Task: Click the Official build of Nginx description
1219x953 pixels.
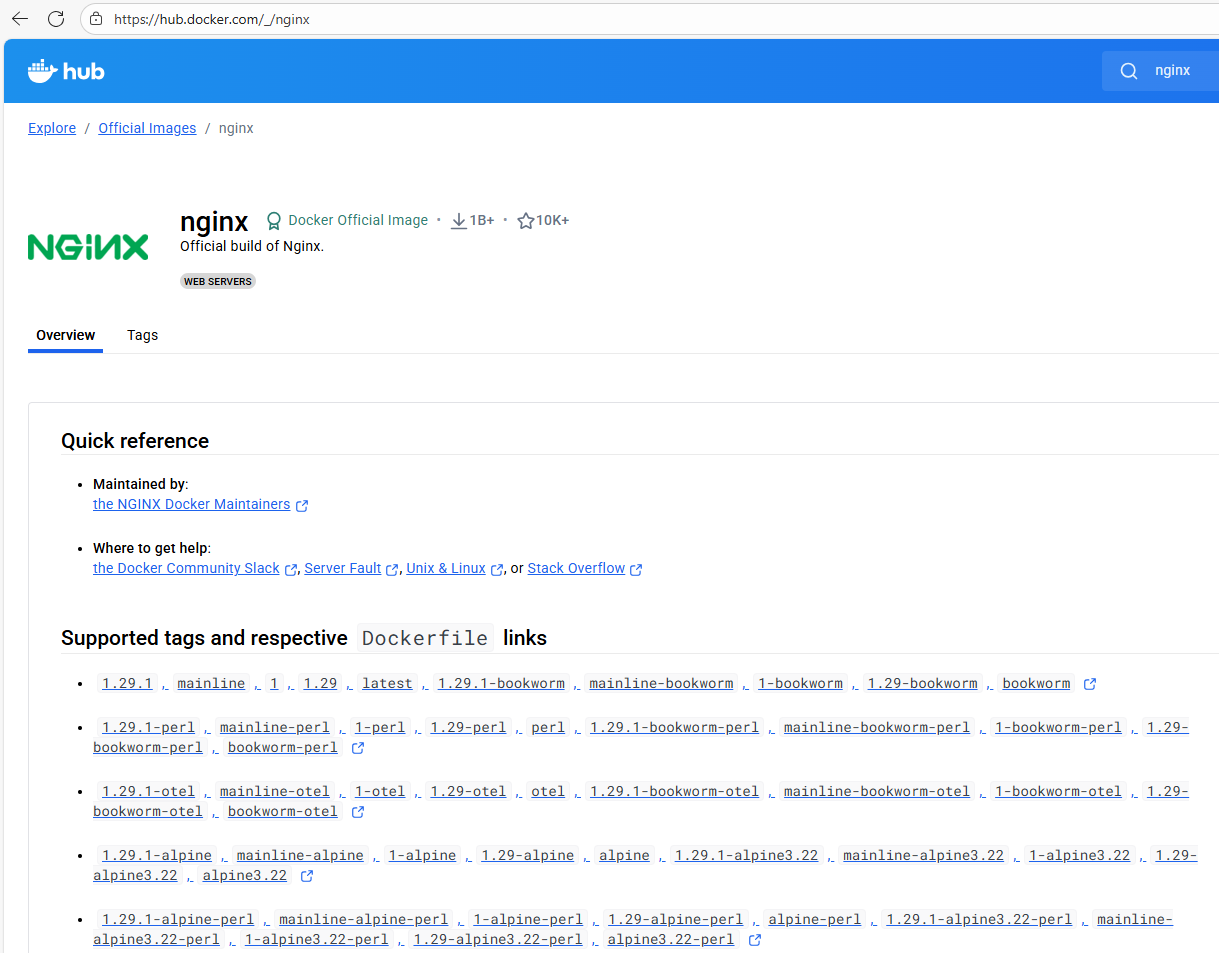Action: (x=252, y=246)
